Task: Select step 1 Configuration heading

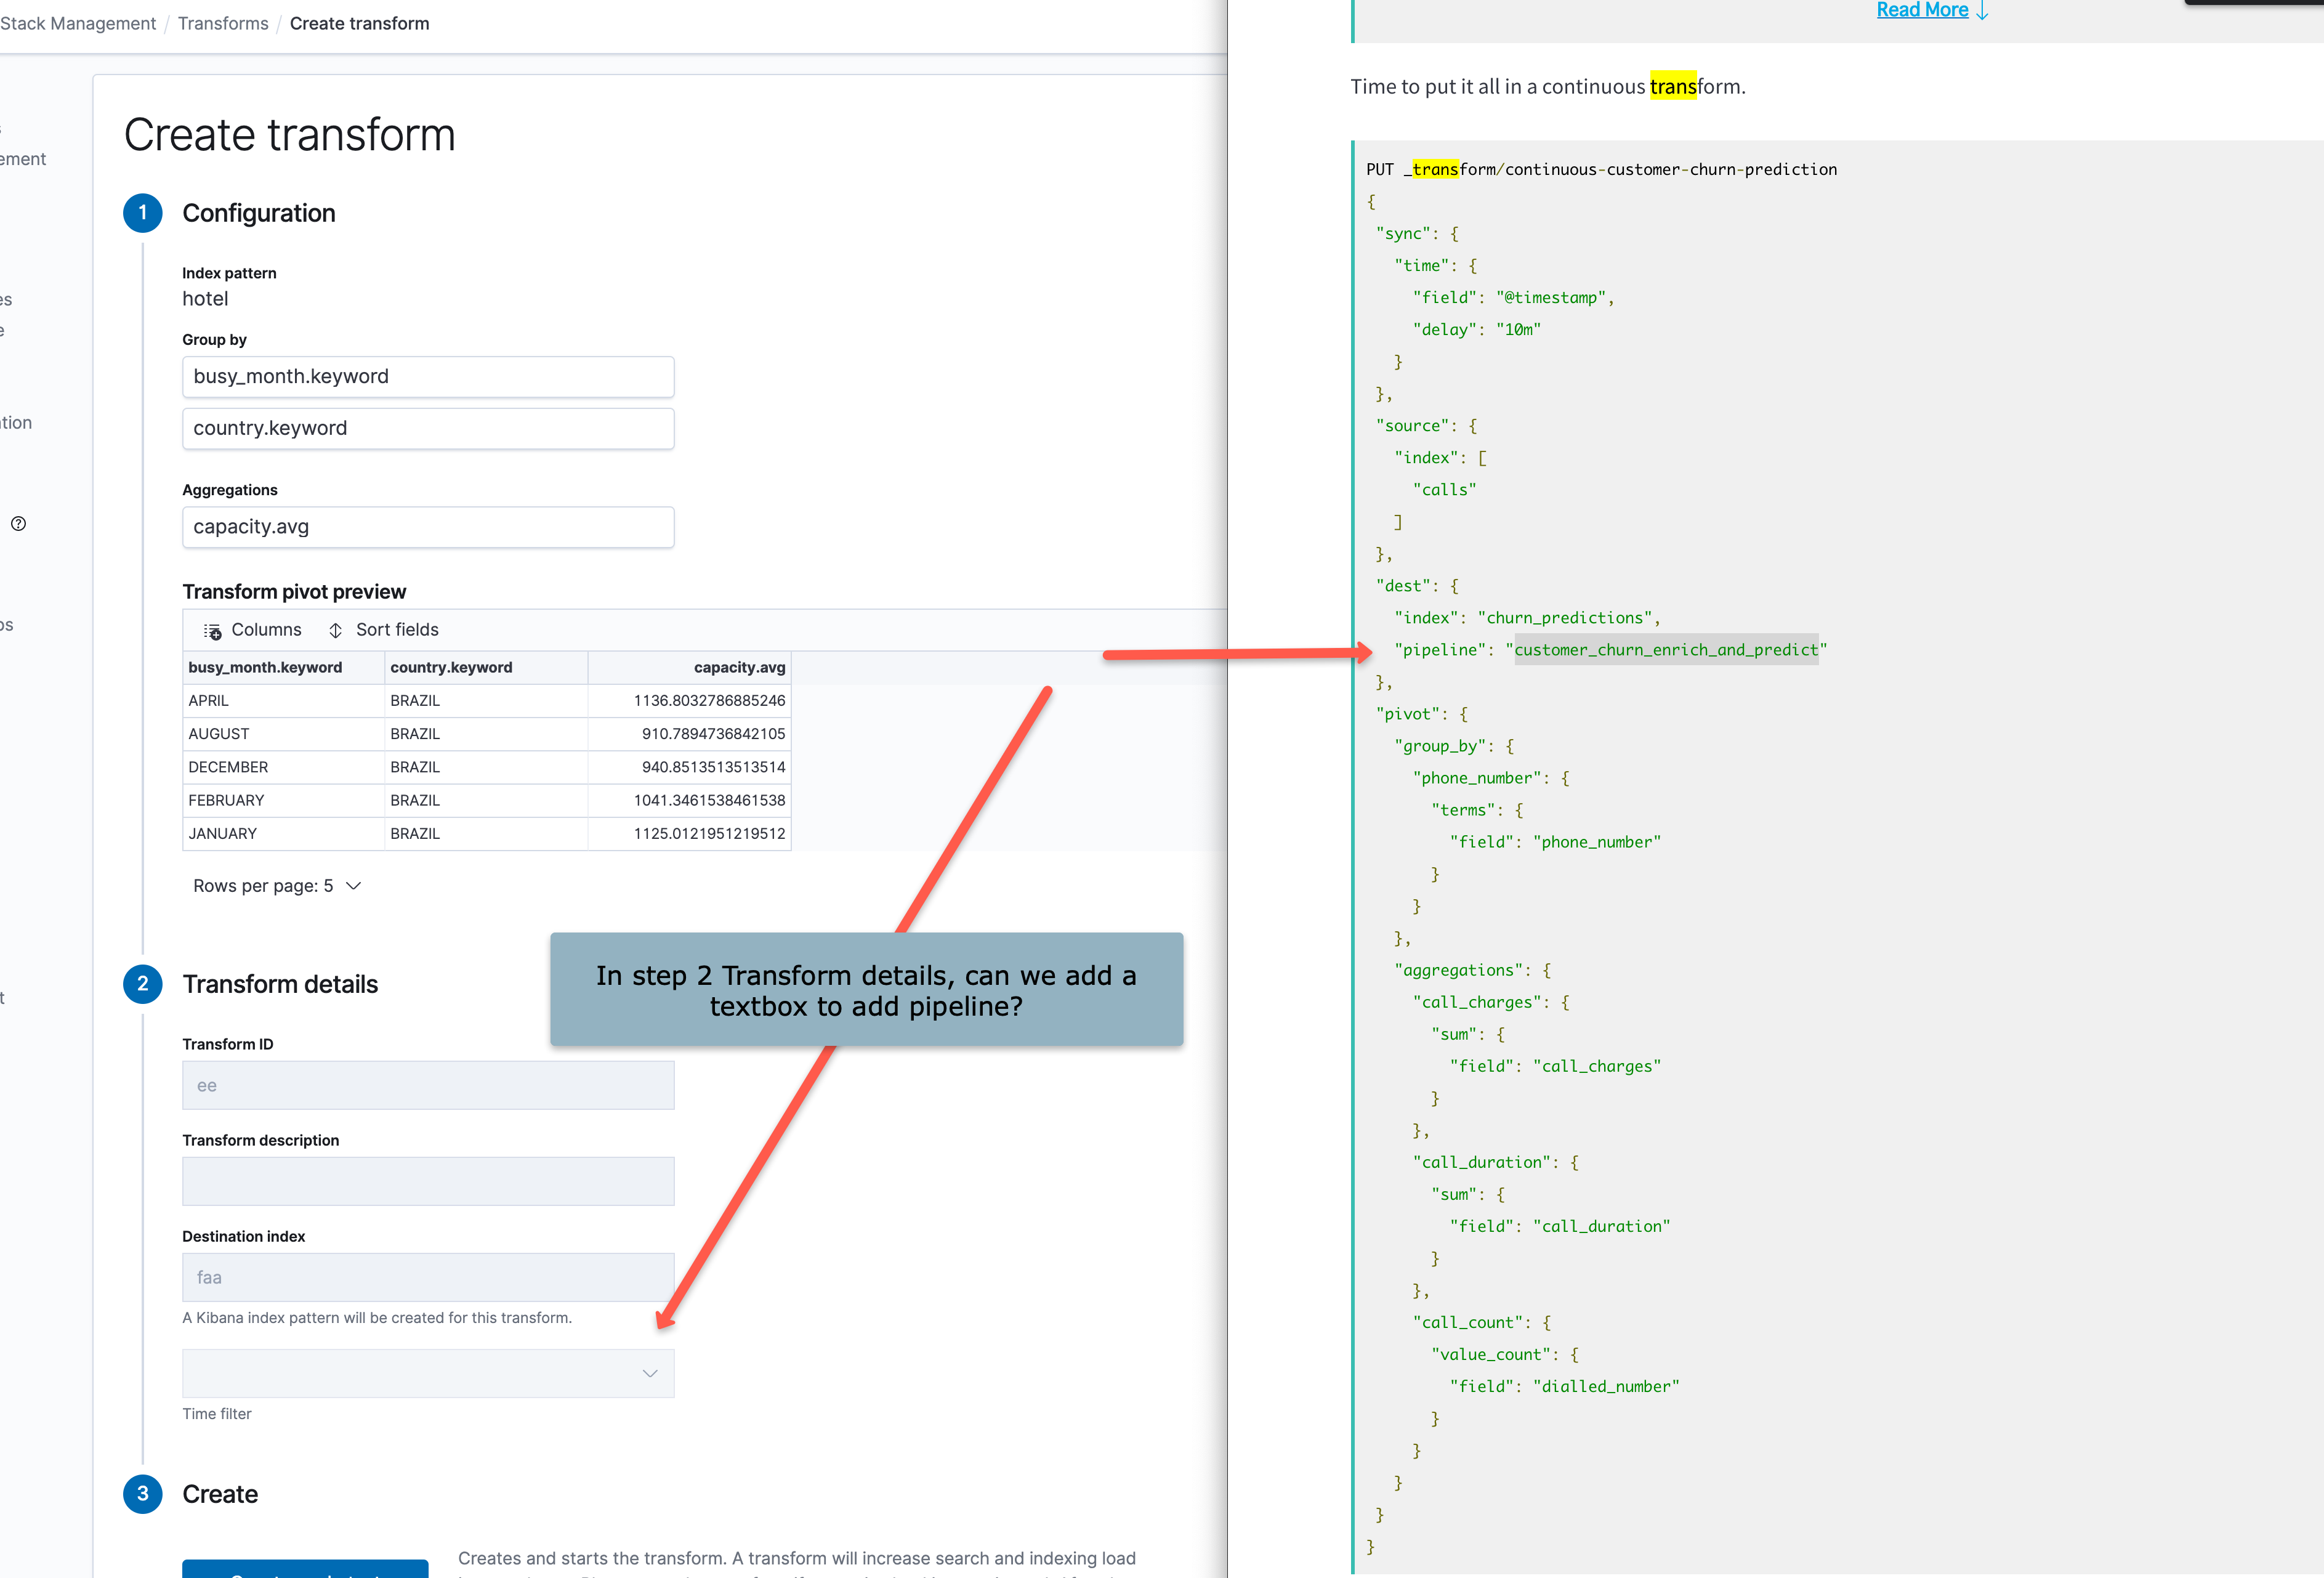Action: pos(258,213)
